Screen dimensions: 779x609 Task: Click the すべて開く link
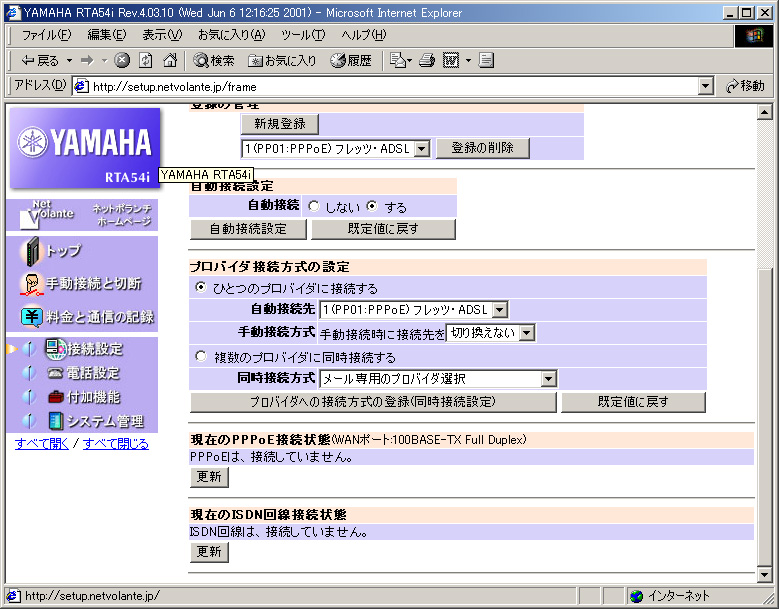coord(42,444)
